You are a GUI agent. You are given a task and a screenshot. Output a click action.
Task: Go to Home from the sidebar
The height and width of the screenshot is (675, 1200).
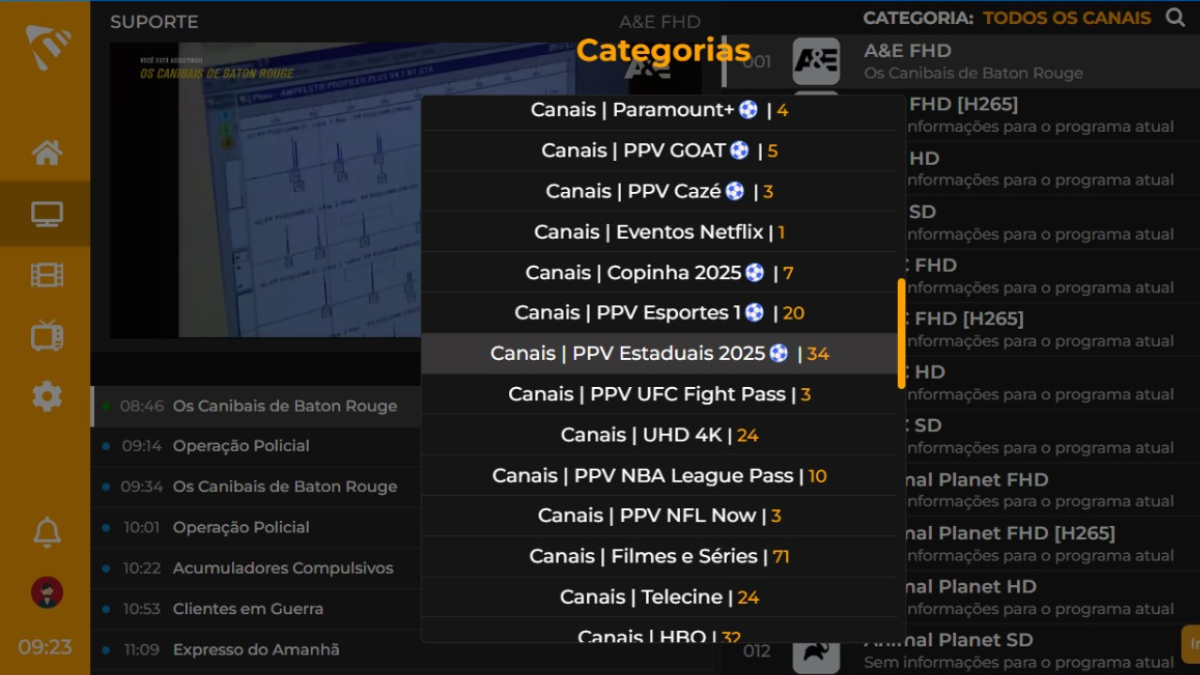click(x=46, y=153)
